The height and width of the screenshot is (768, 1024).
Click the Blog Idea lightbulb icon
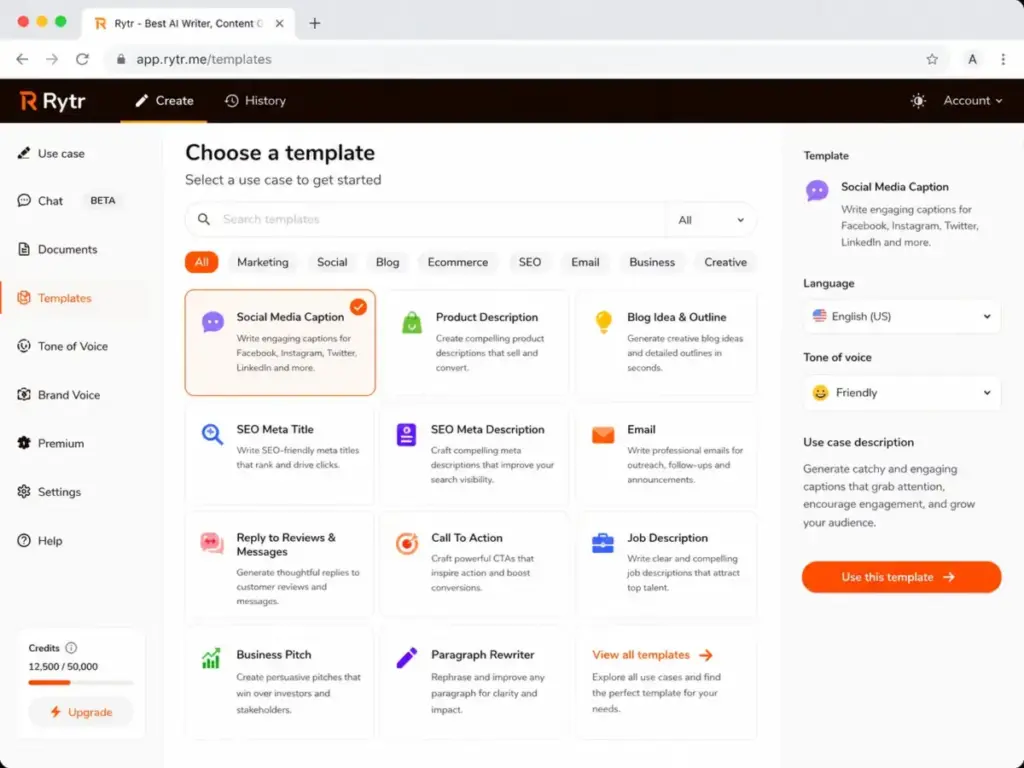[603, 321]
